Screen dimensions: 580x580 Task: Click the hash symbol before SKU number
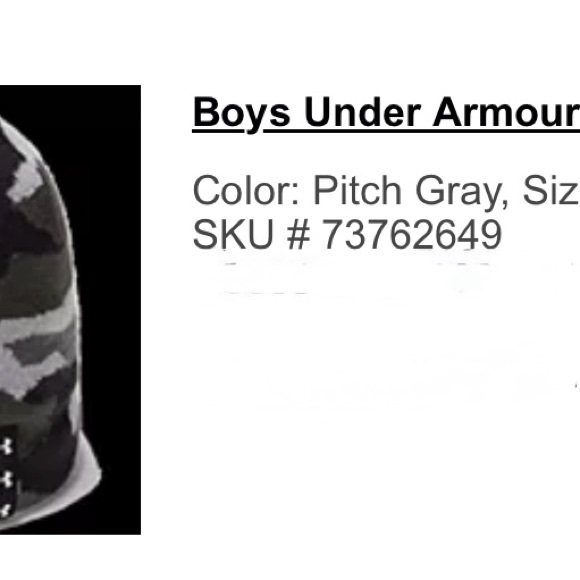[298, 234]
